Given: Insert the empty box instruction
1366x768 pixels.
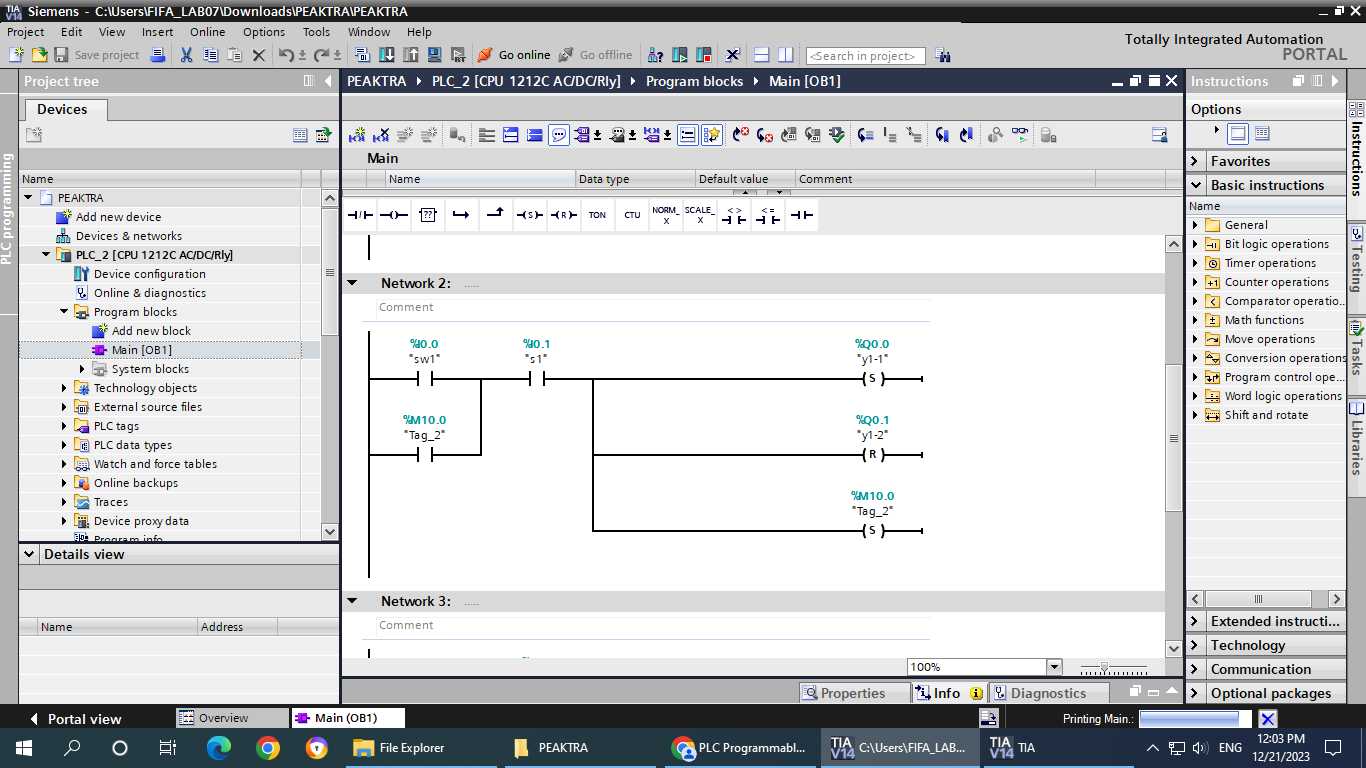Looking at the screenshot, I should pyautogui.click(x=428, y=215).
